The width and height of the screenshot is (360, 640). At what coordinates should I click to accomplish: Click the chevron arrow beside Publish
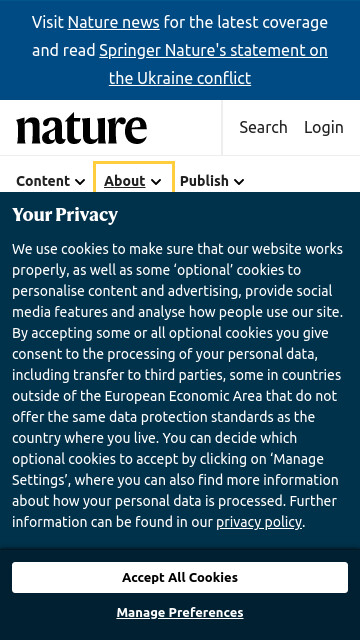click(239, 182)
